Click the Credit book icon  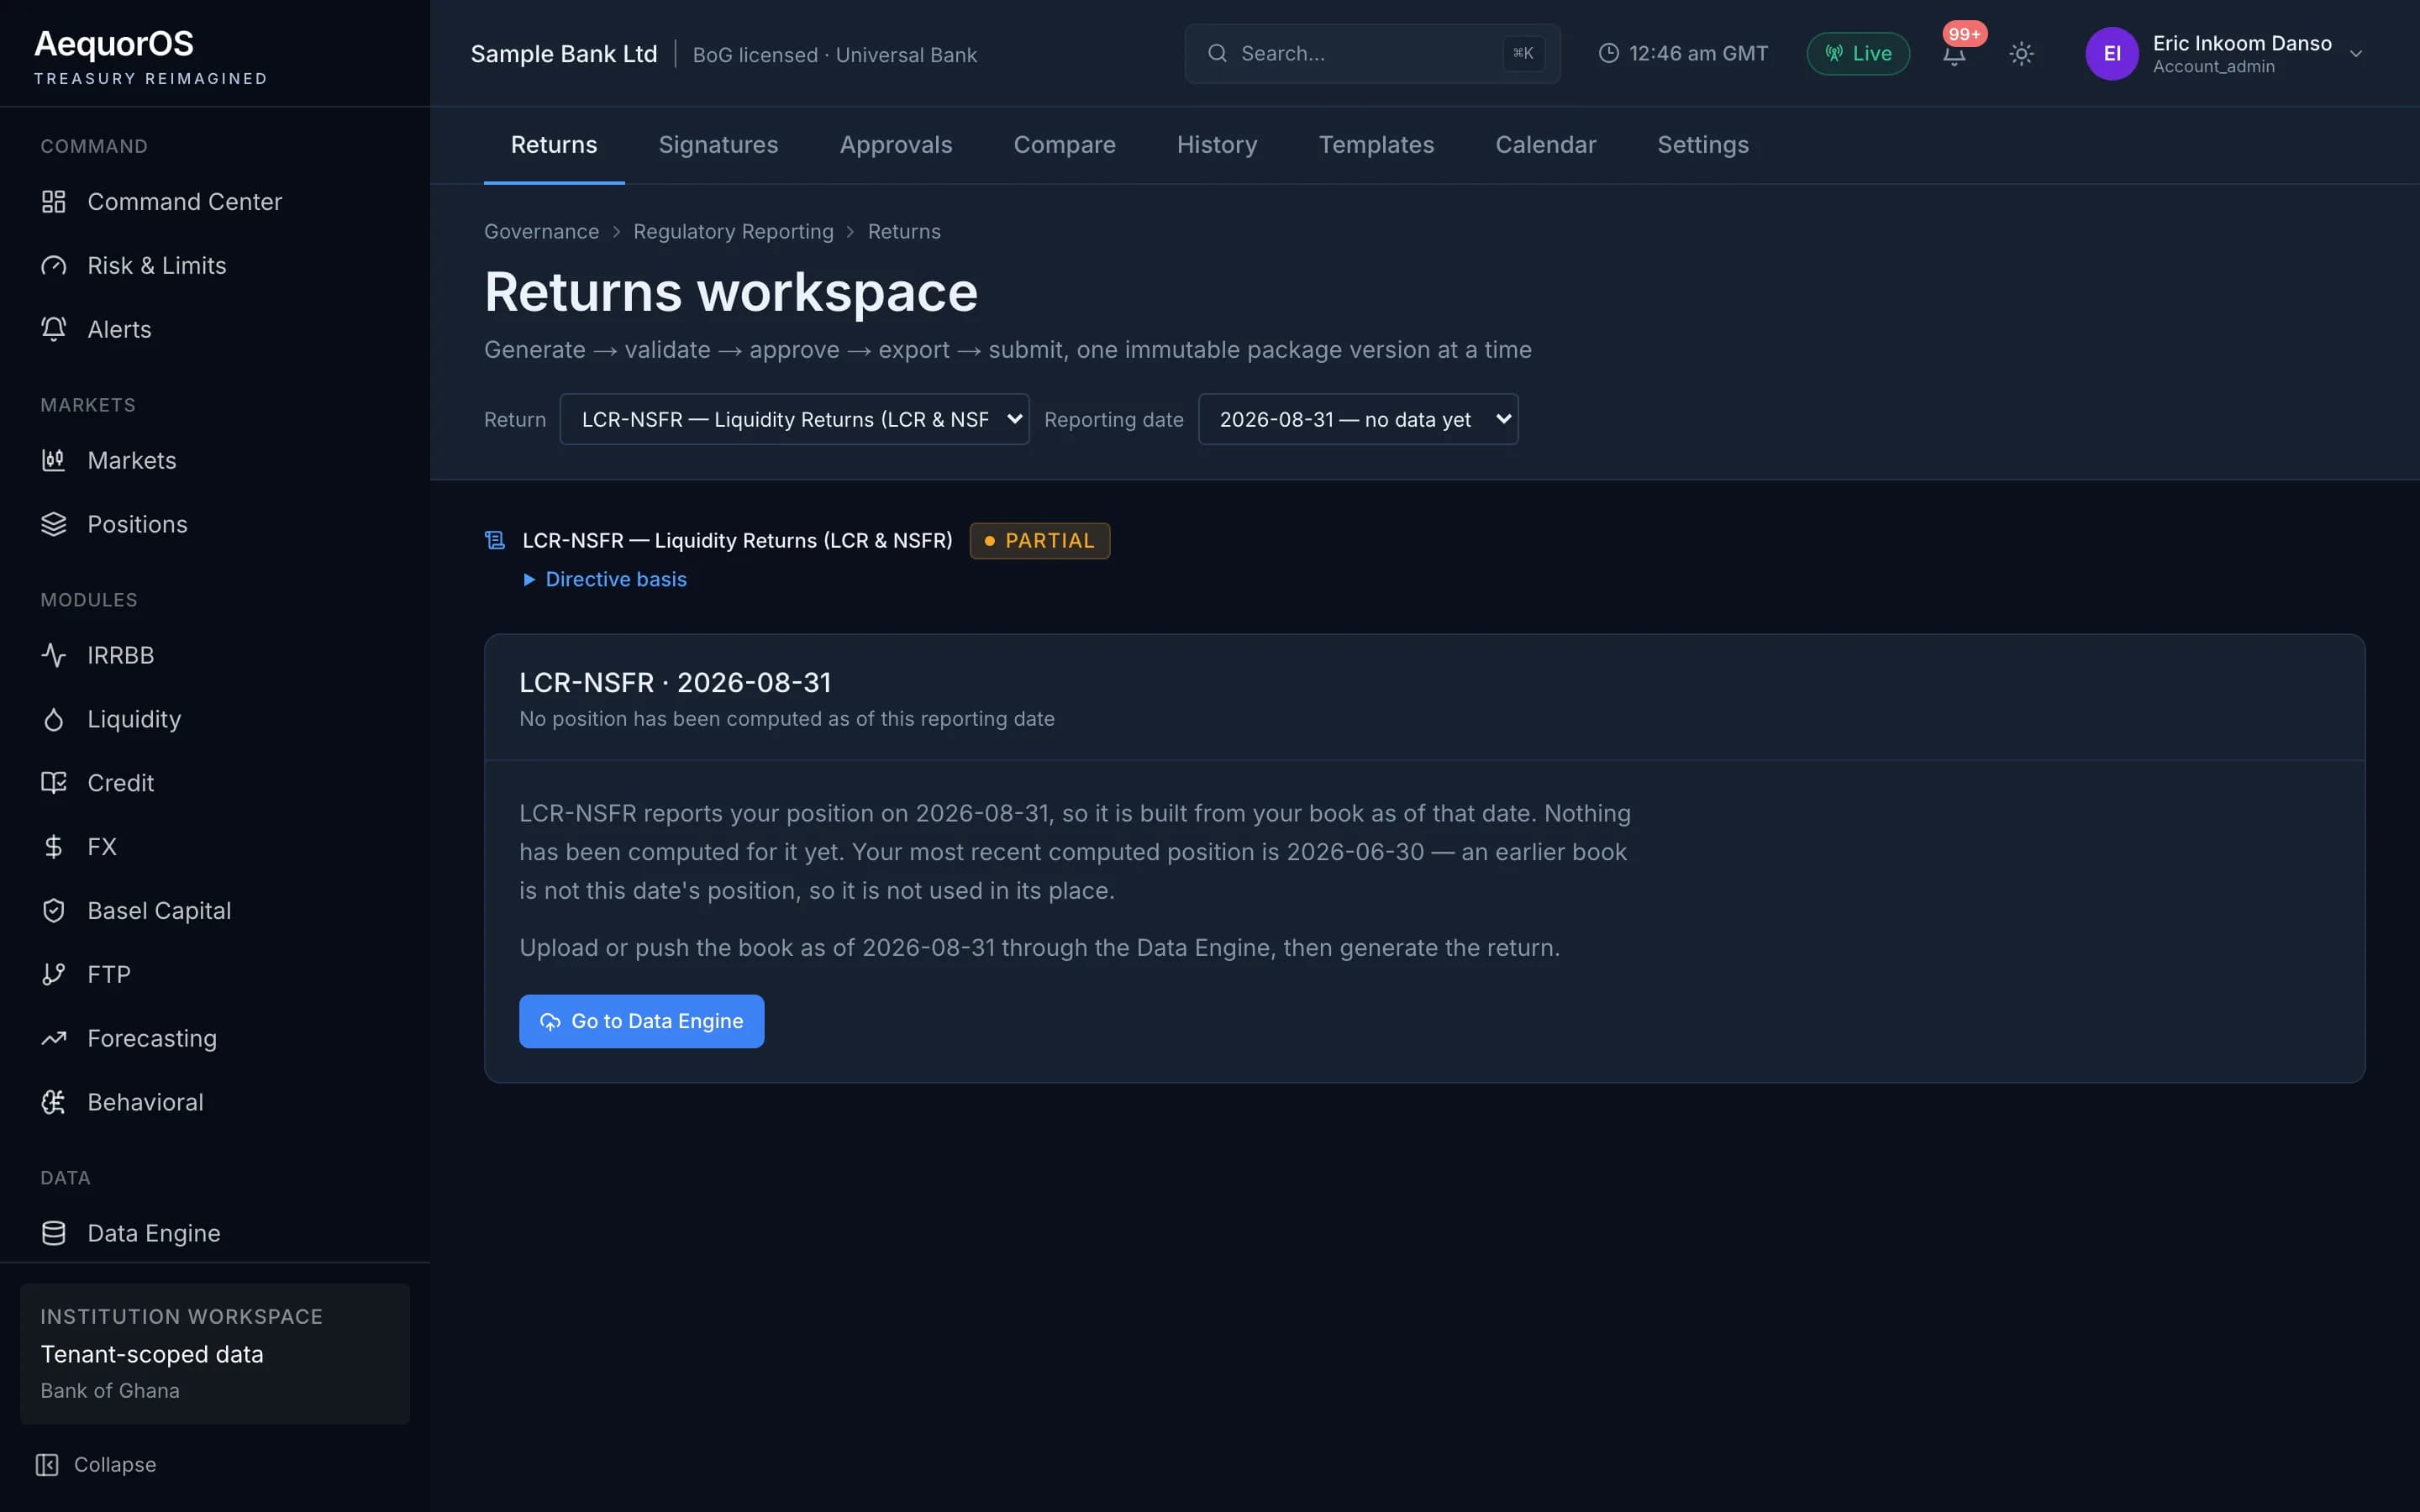point(53,783)
